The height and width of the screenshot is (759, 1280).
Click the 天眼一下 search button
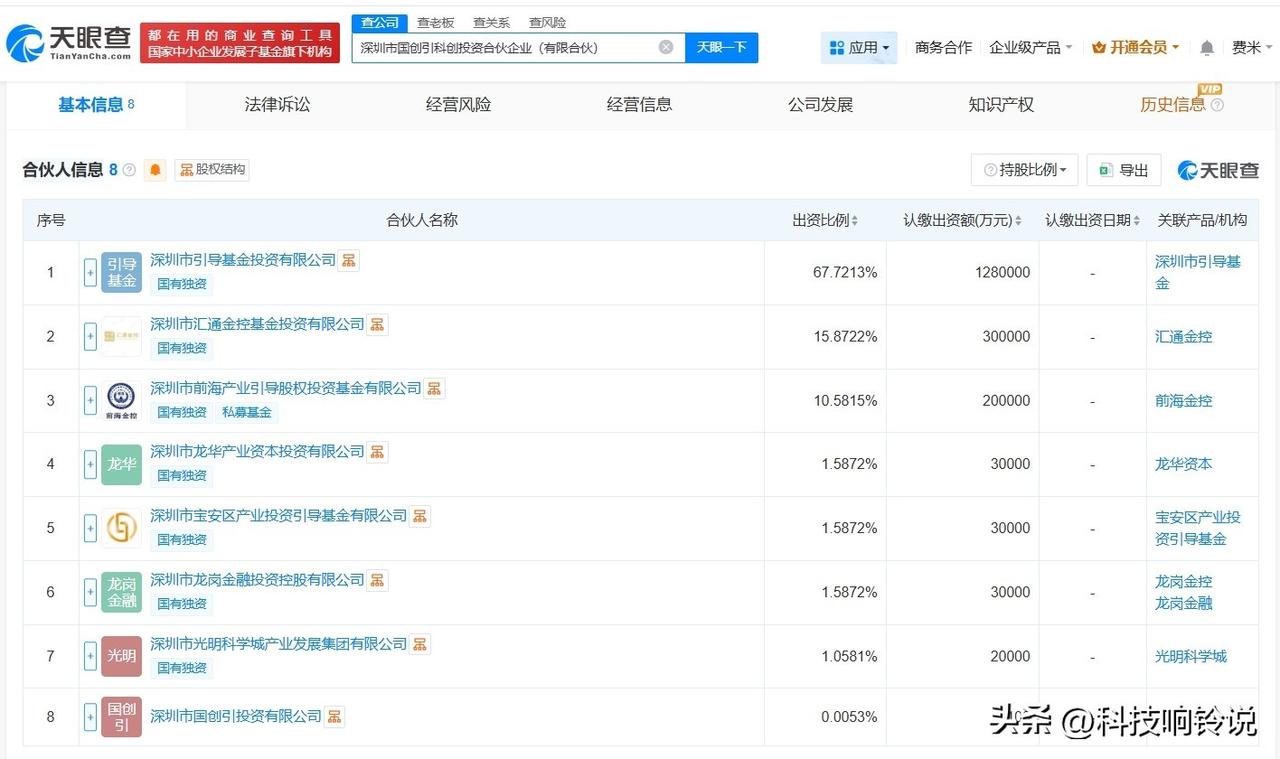coord(721,47)
